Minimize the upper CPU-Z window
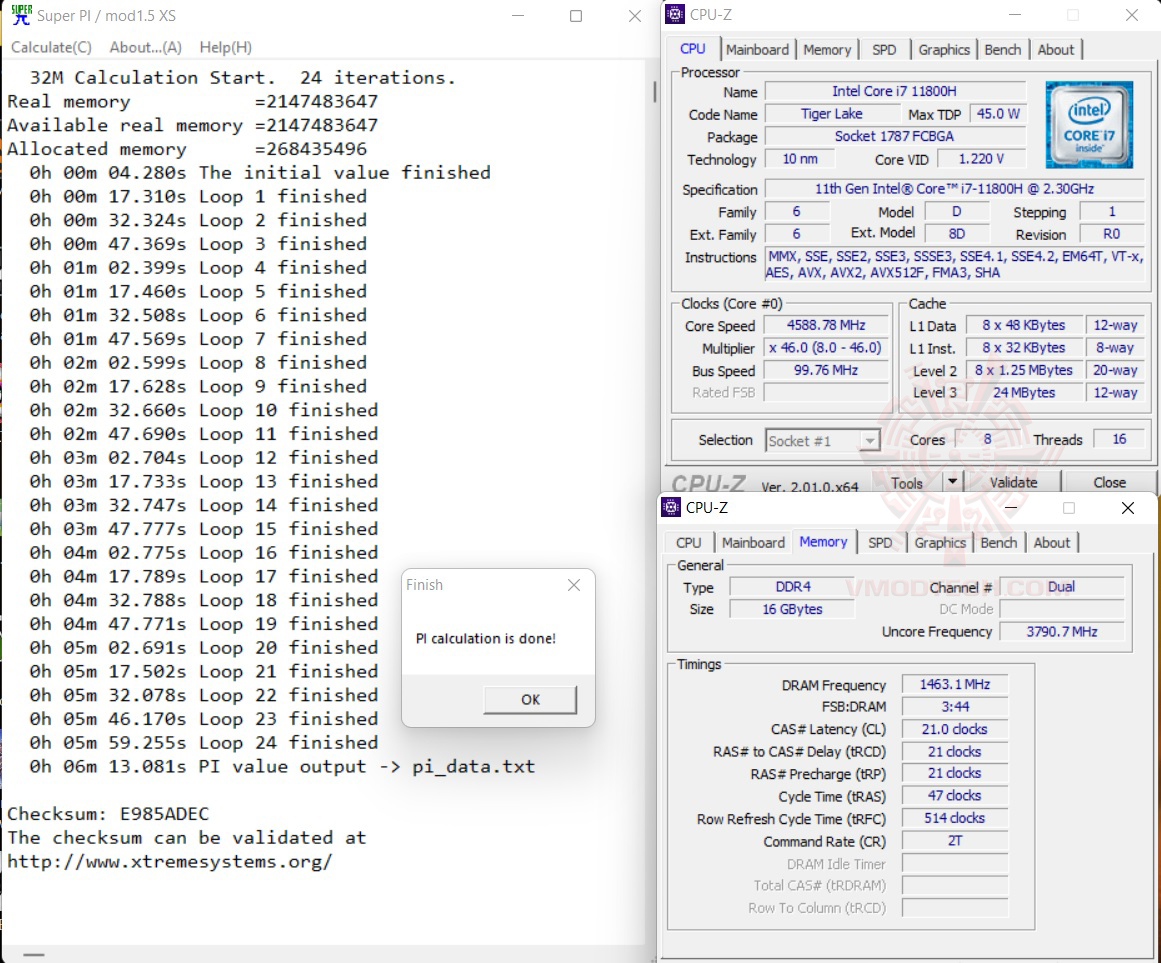 click(x=1015, y=15)
